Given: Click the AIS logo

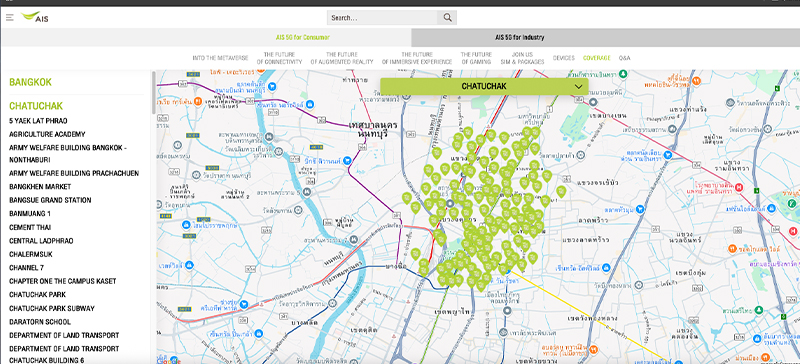Looking at the screenshot, I should tap(35, 17).
